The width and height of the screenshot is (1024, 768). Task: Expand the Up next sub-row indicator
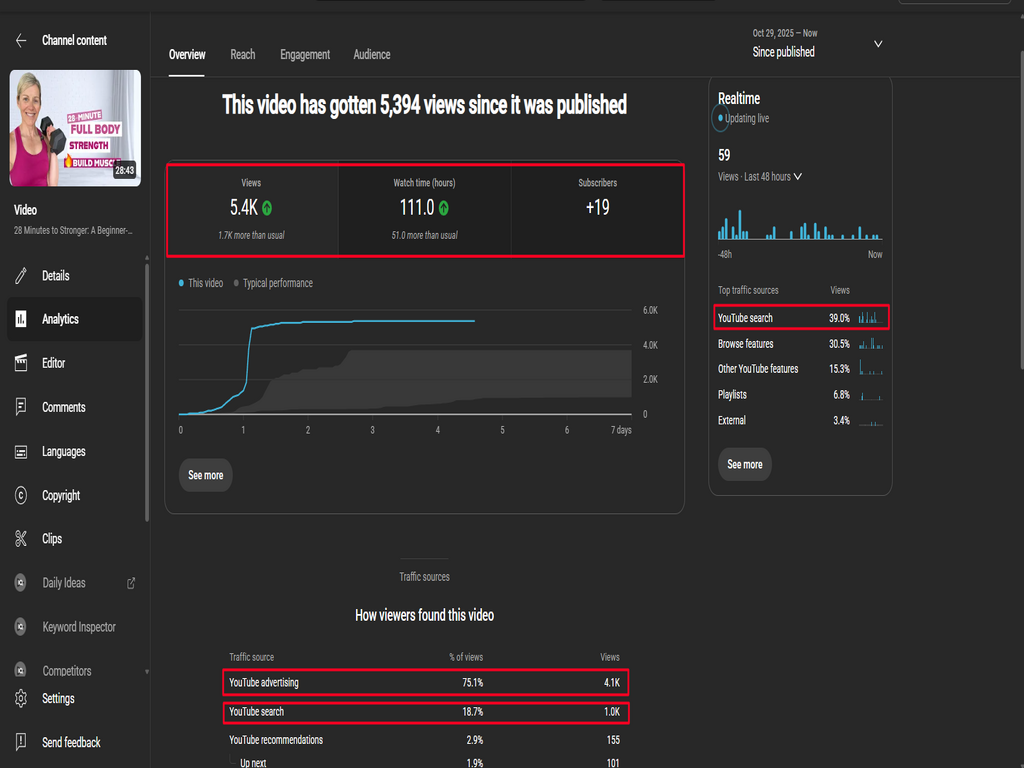pyautogui.click(x=232, y=761)
